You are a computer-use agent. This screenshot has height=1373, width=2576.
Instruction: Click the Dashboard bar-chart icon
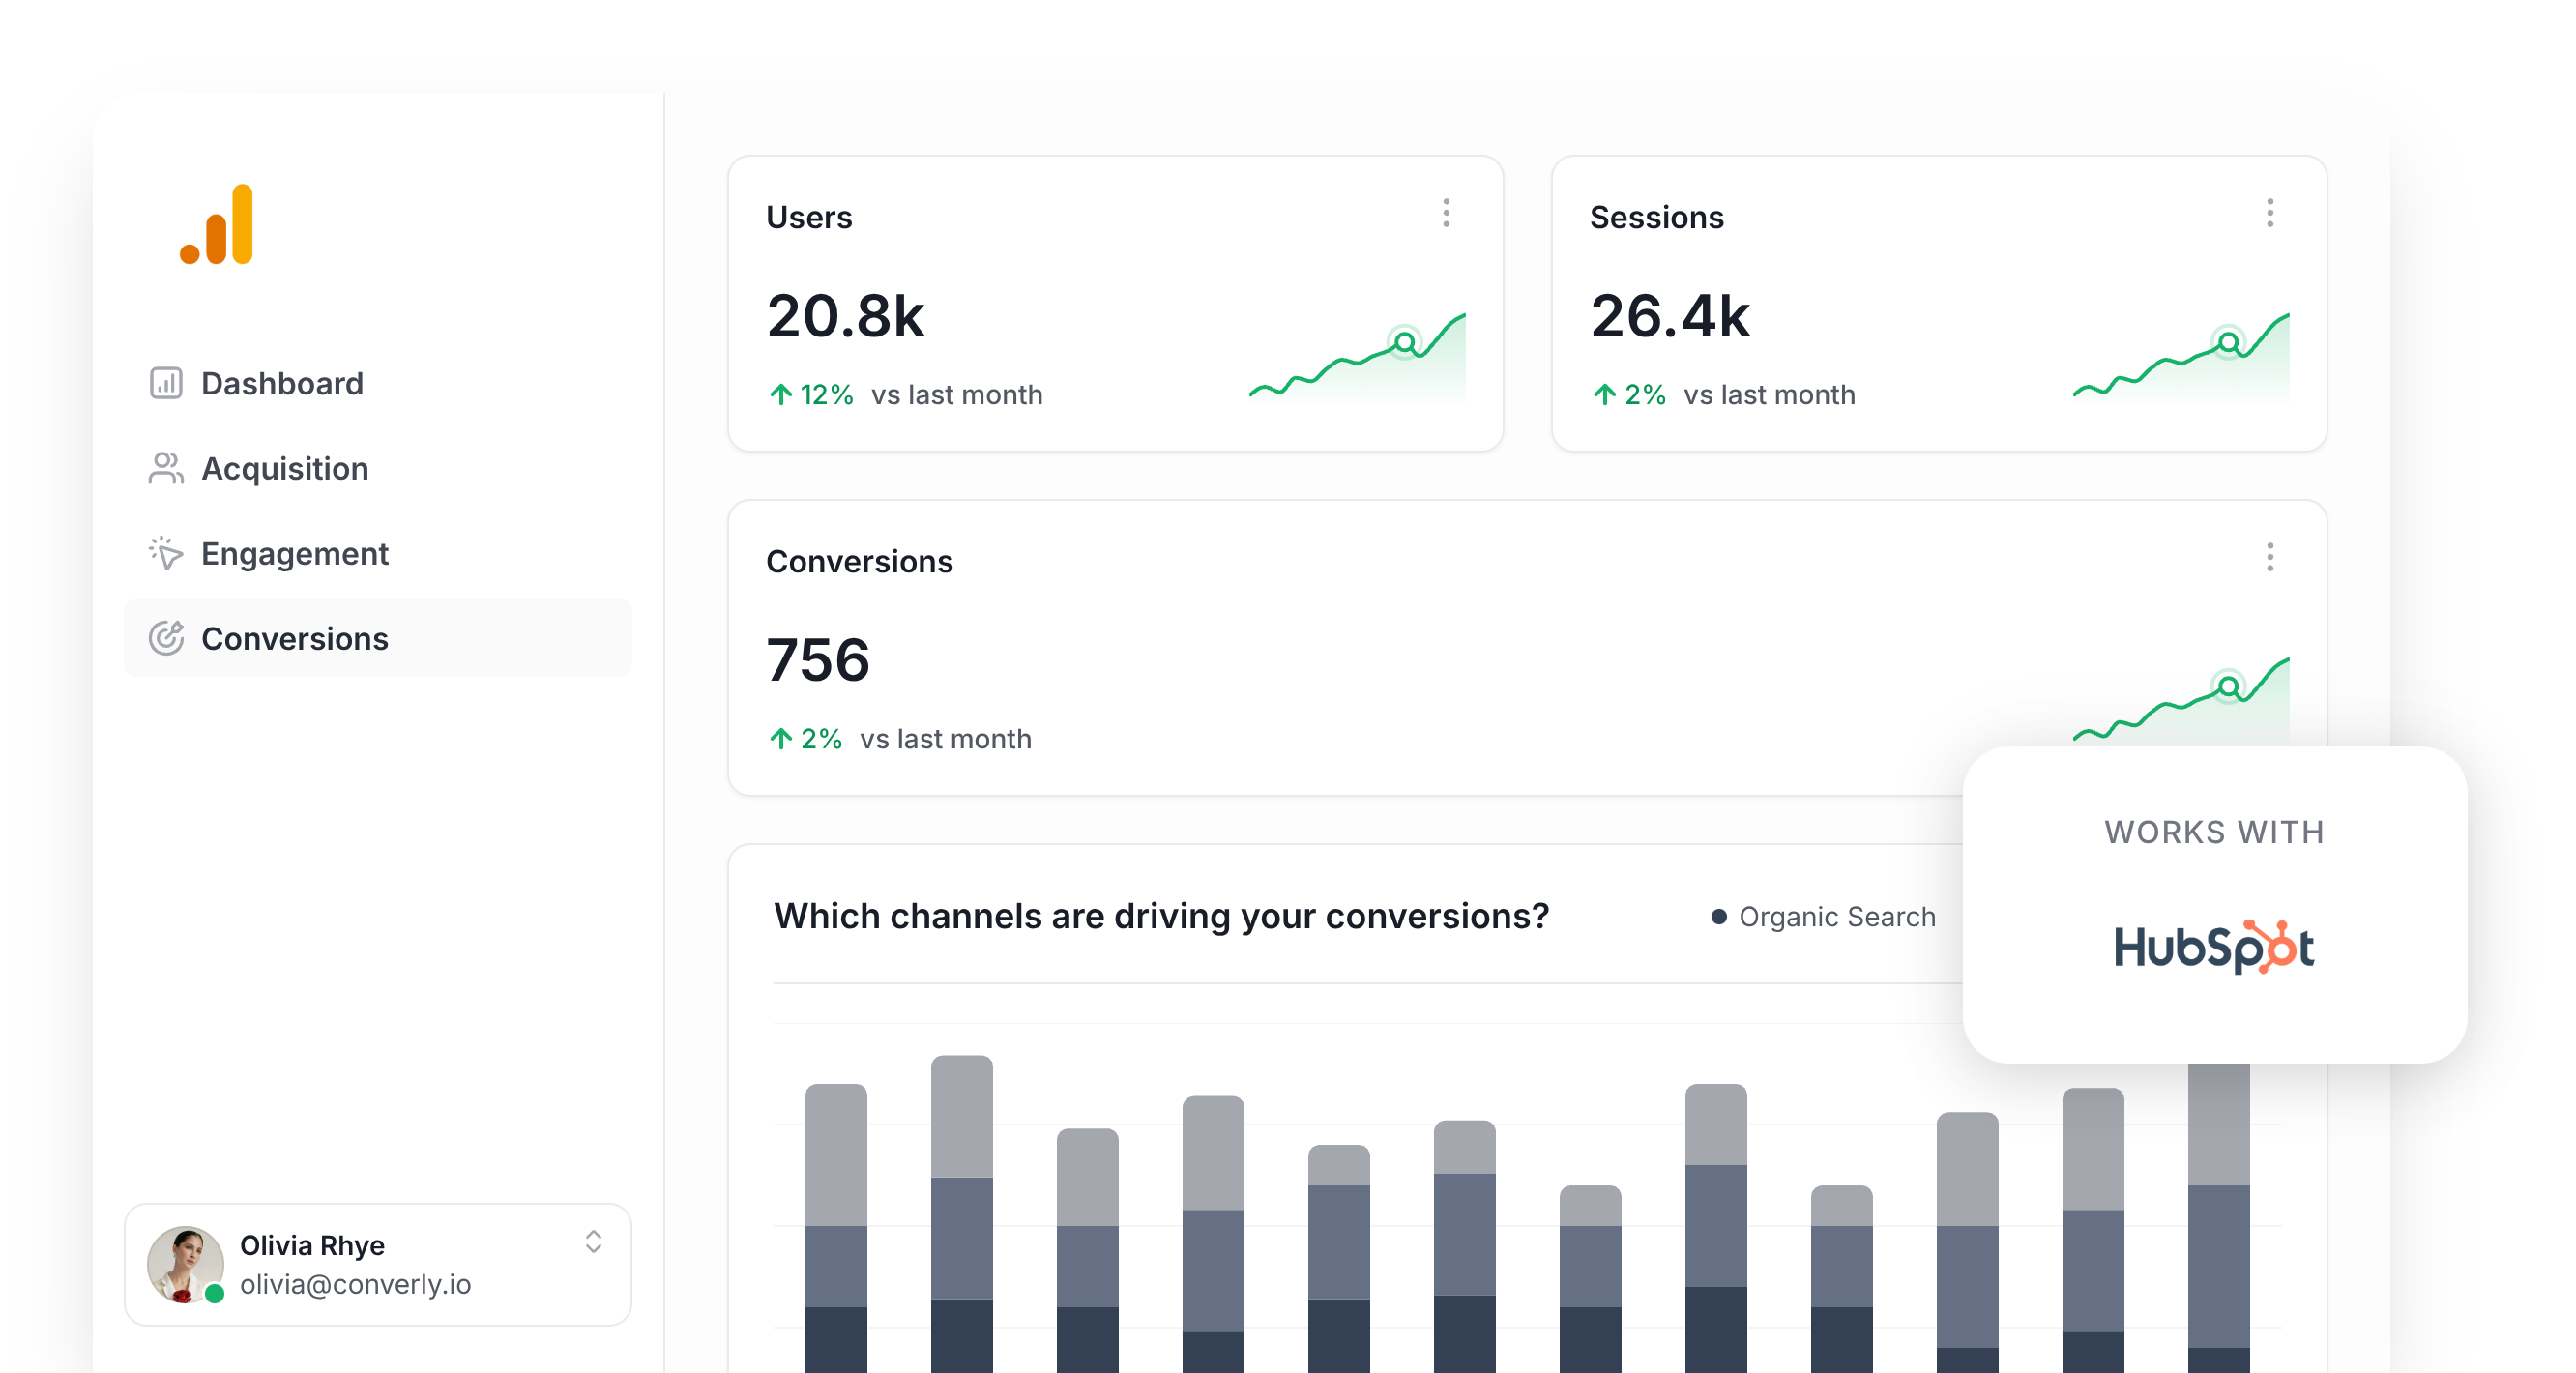[x=166, y=383]
